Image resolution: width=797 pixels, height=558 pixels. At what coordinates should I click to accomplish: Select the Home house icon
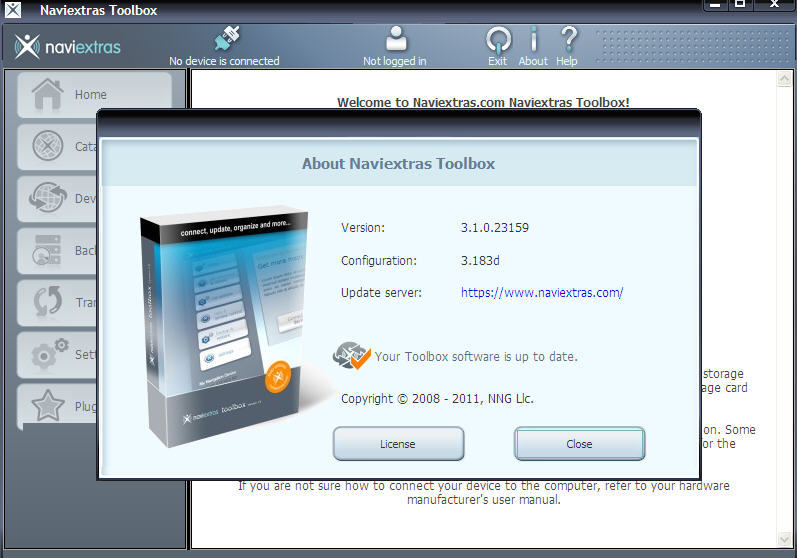tap(48, 94)
